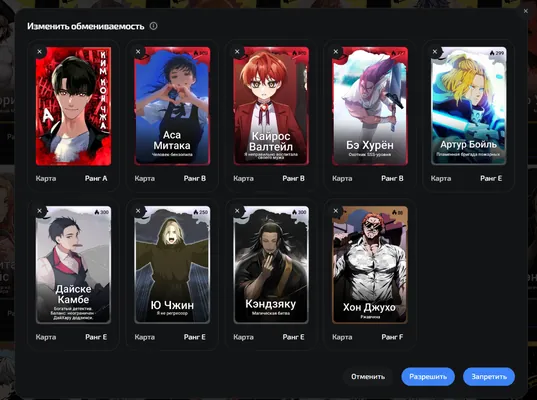This screenshot has width=537, height=400.
Task: Click the flame 300 counter on Дайске Камбе card
Action: (102, 212)
